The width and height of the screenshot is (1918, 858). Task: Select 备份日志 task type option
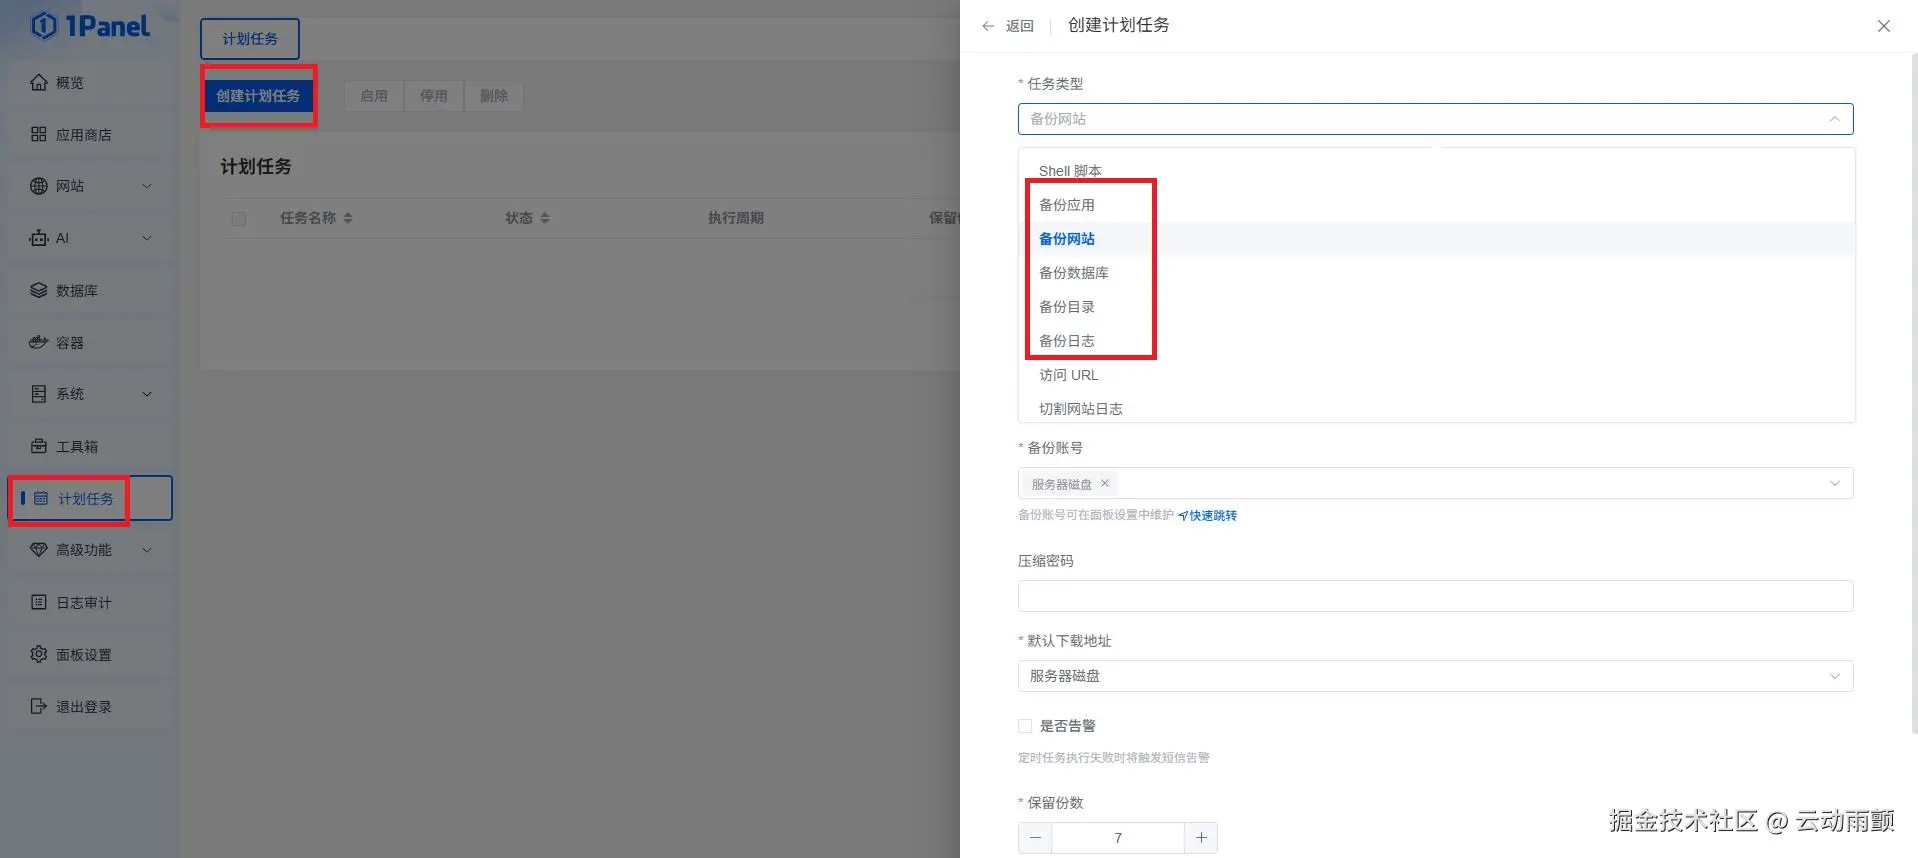[x=1437, y=341]
